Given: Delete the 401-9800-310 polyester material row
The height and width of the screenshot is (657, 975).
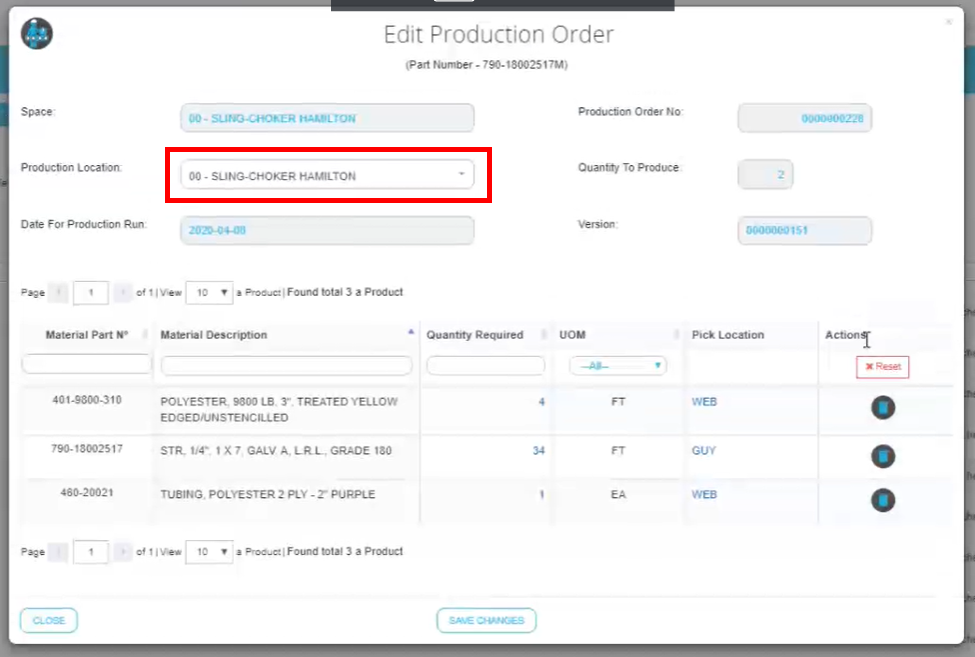Looking at the screenshot, I should pos(882,408).
